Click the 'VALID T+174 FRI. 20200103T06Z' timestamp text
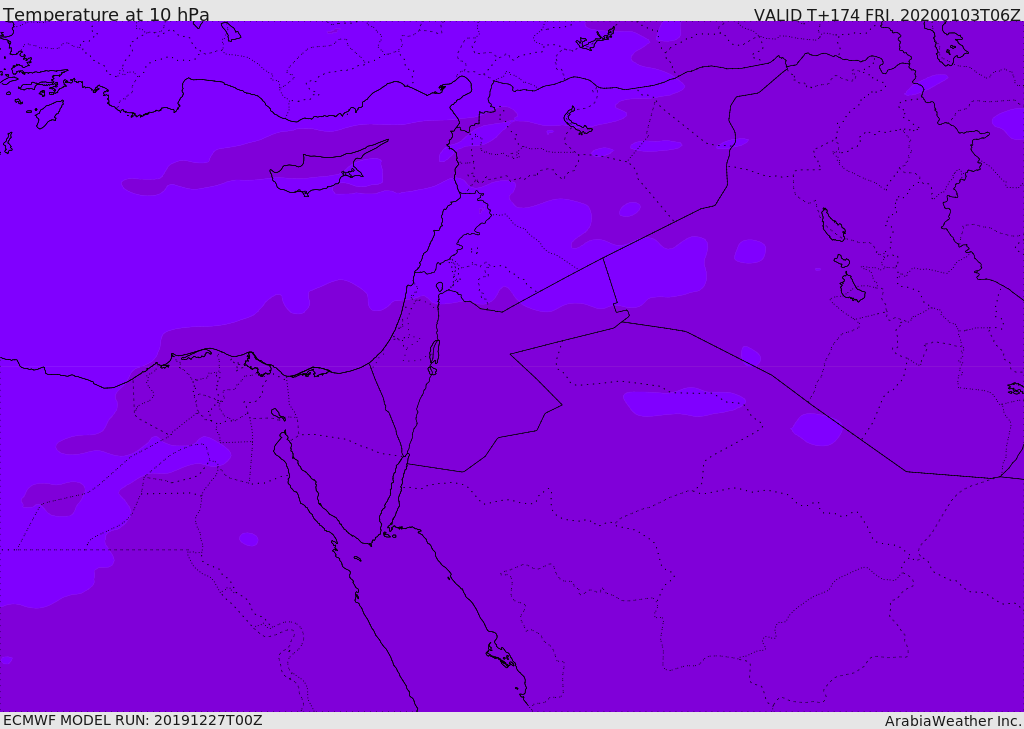This screenshot has height=729, width=1024. coord(886,15)
